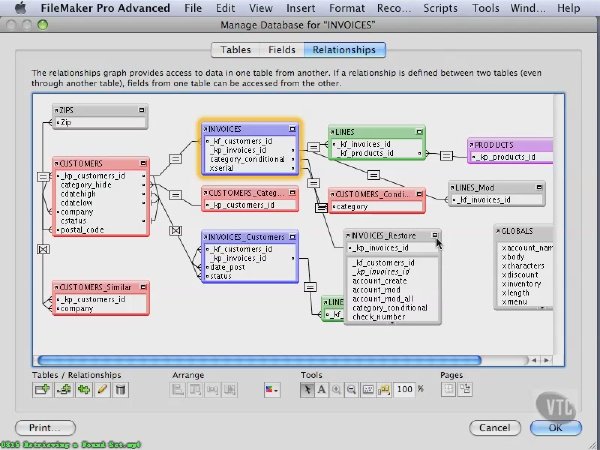Open the Scripts menu

440,8
